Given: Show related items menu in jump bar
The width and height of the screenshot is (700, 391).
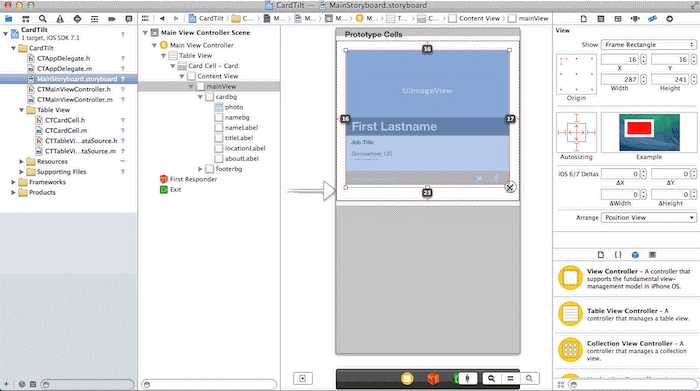Looking at the screenshot, I should pos(145,18).
